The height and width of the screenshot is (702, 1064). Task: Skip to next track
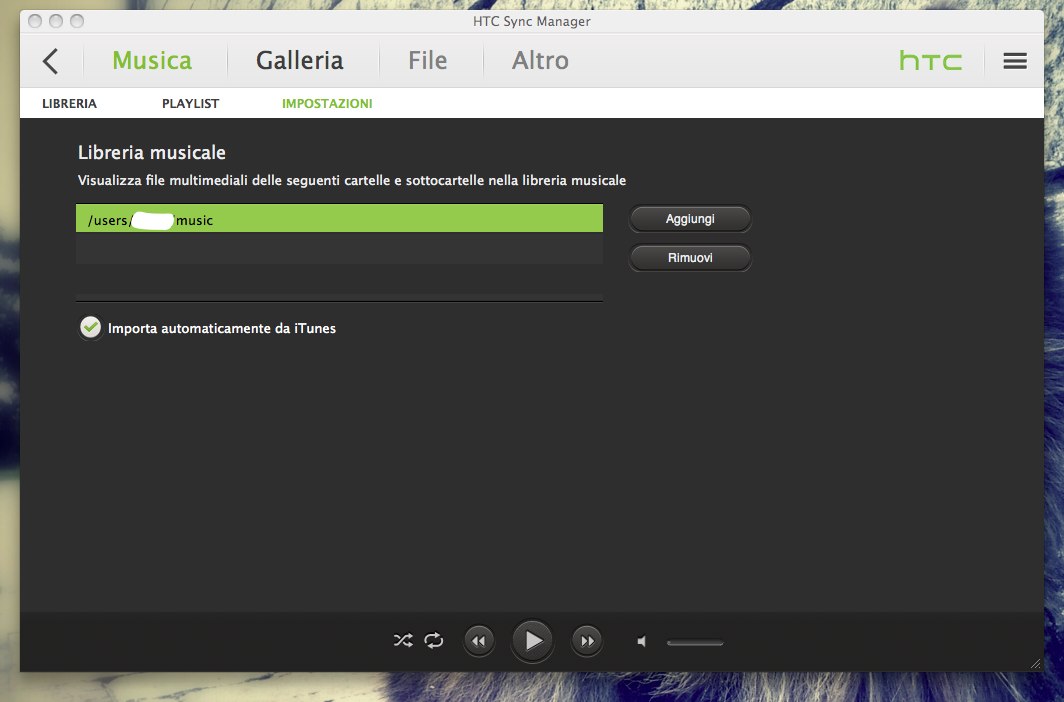click(587, 641)
